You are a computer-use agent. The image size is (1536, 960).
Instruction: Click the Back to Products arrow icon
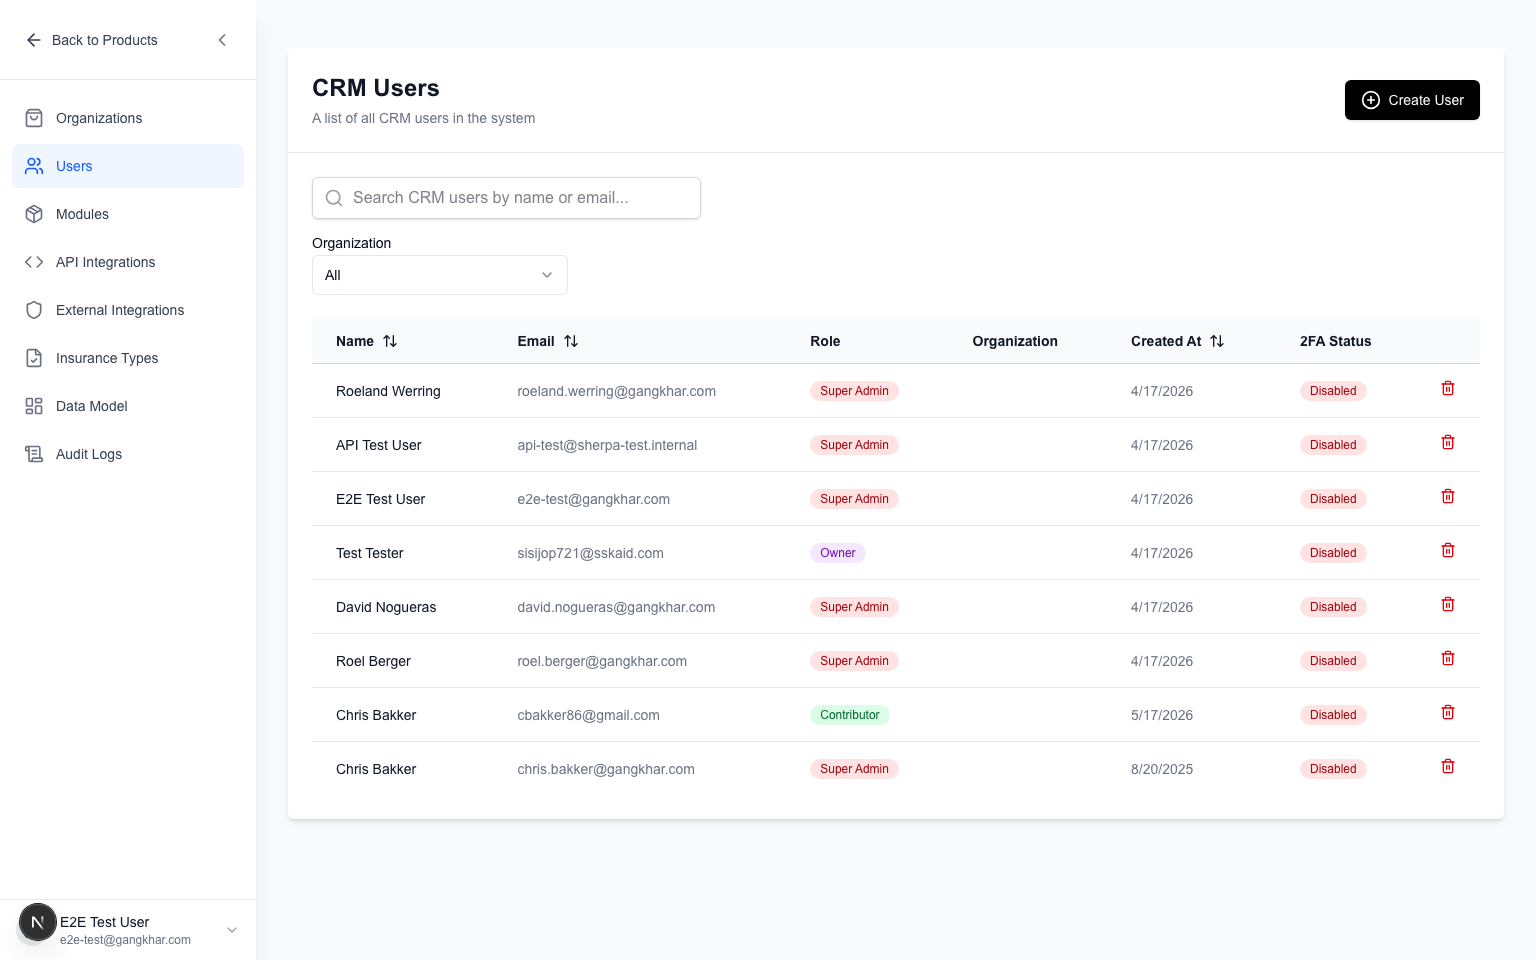(33, 40)
